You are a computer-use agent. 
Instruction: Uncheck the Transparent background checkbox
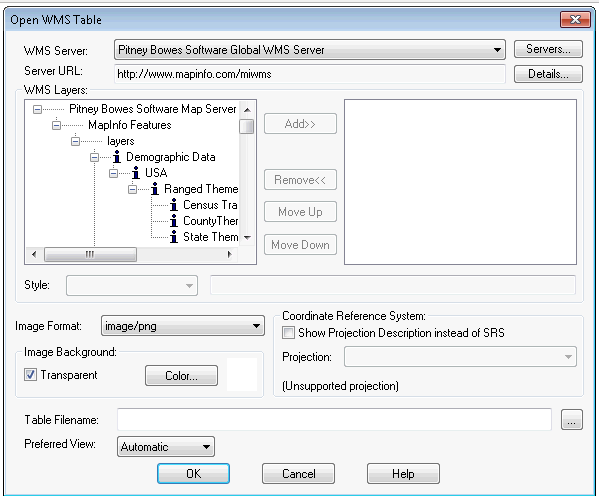(31, 375)
